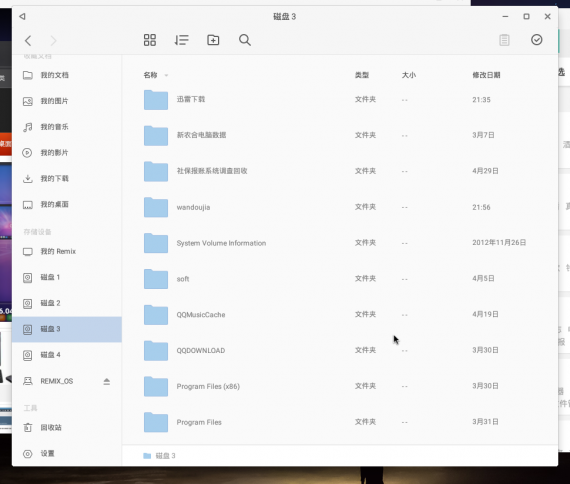Open 回收站 recycle bin
Image resolution: width=570 pixels, height=484 pixels.
click(x=67, y=428)
